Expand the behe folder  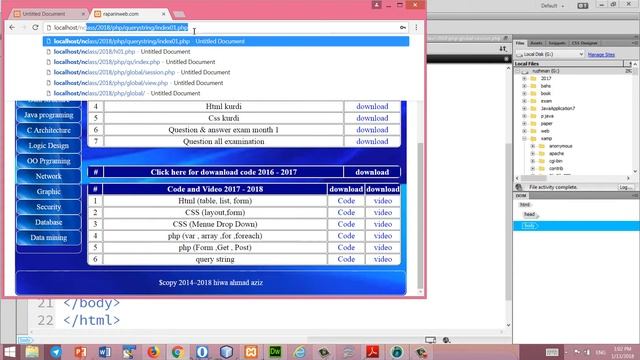pyautogui.click(x=524, y=86)
